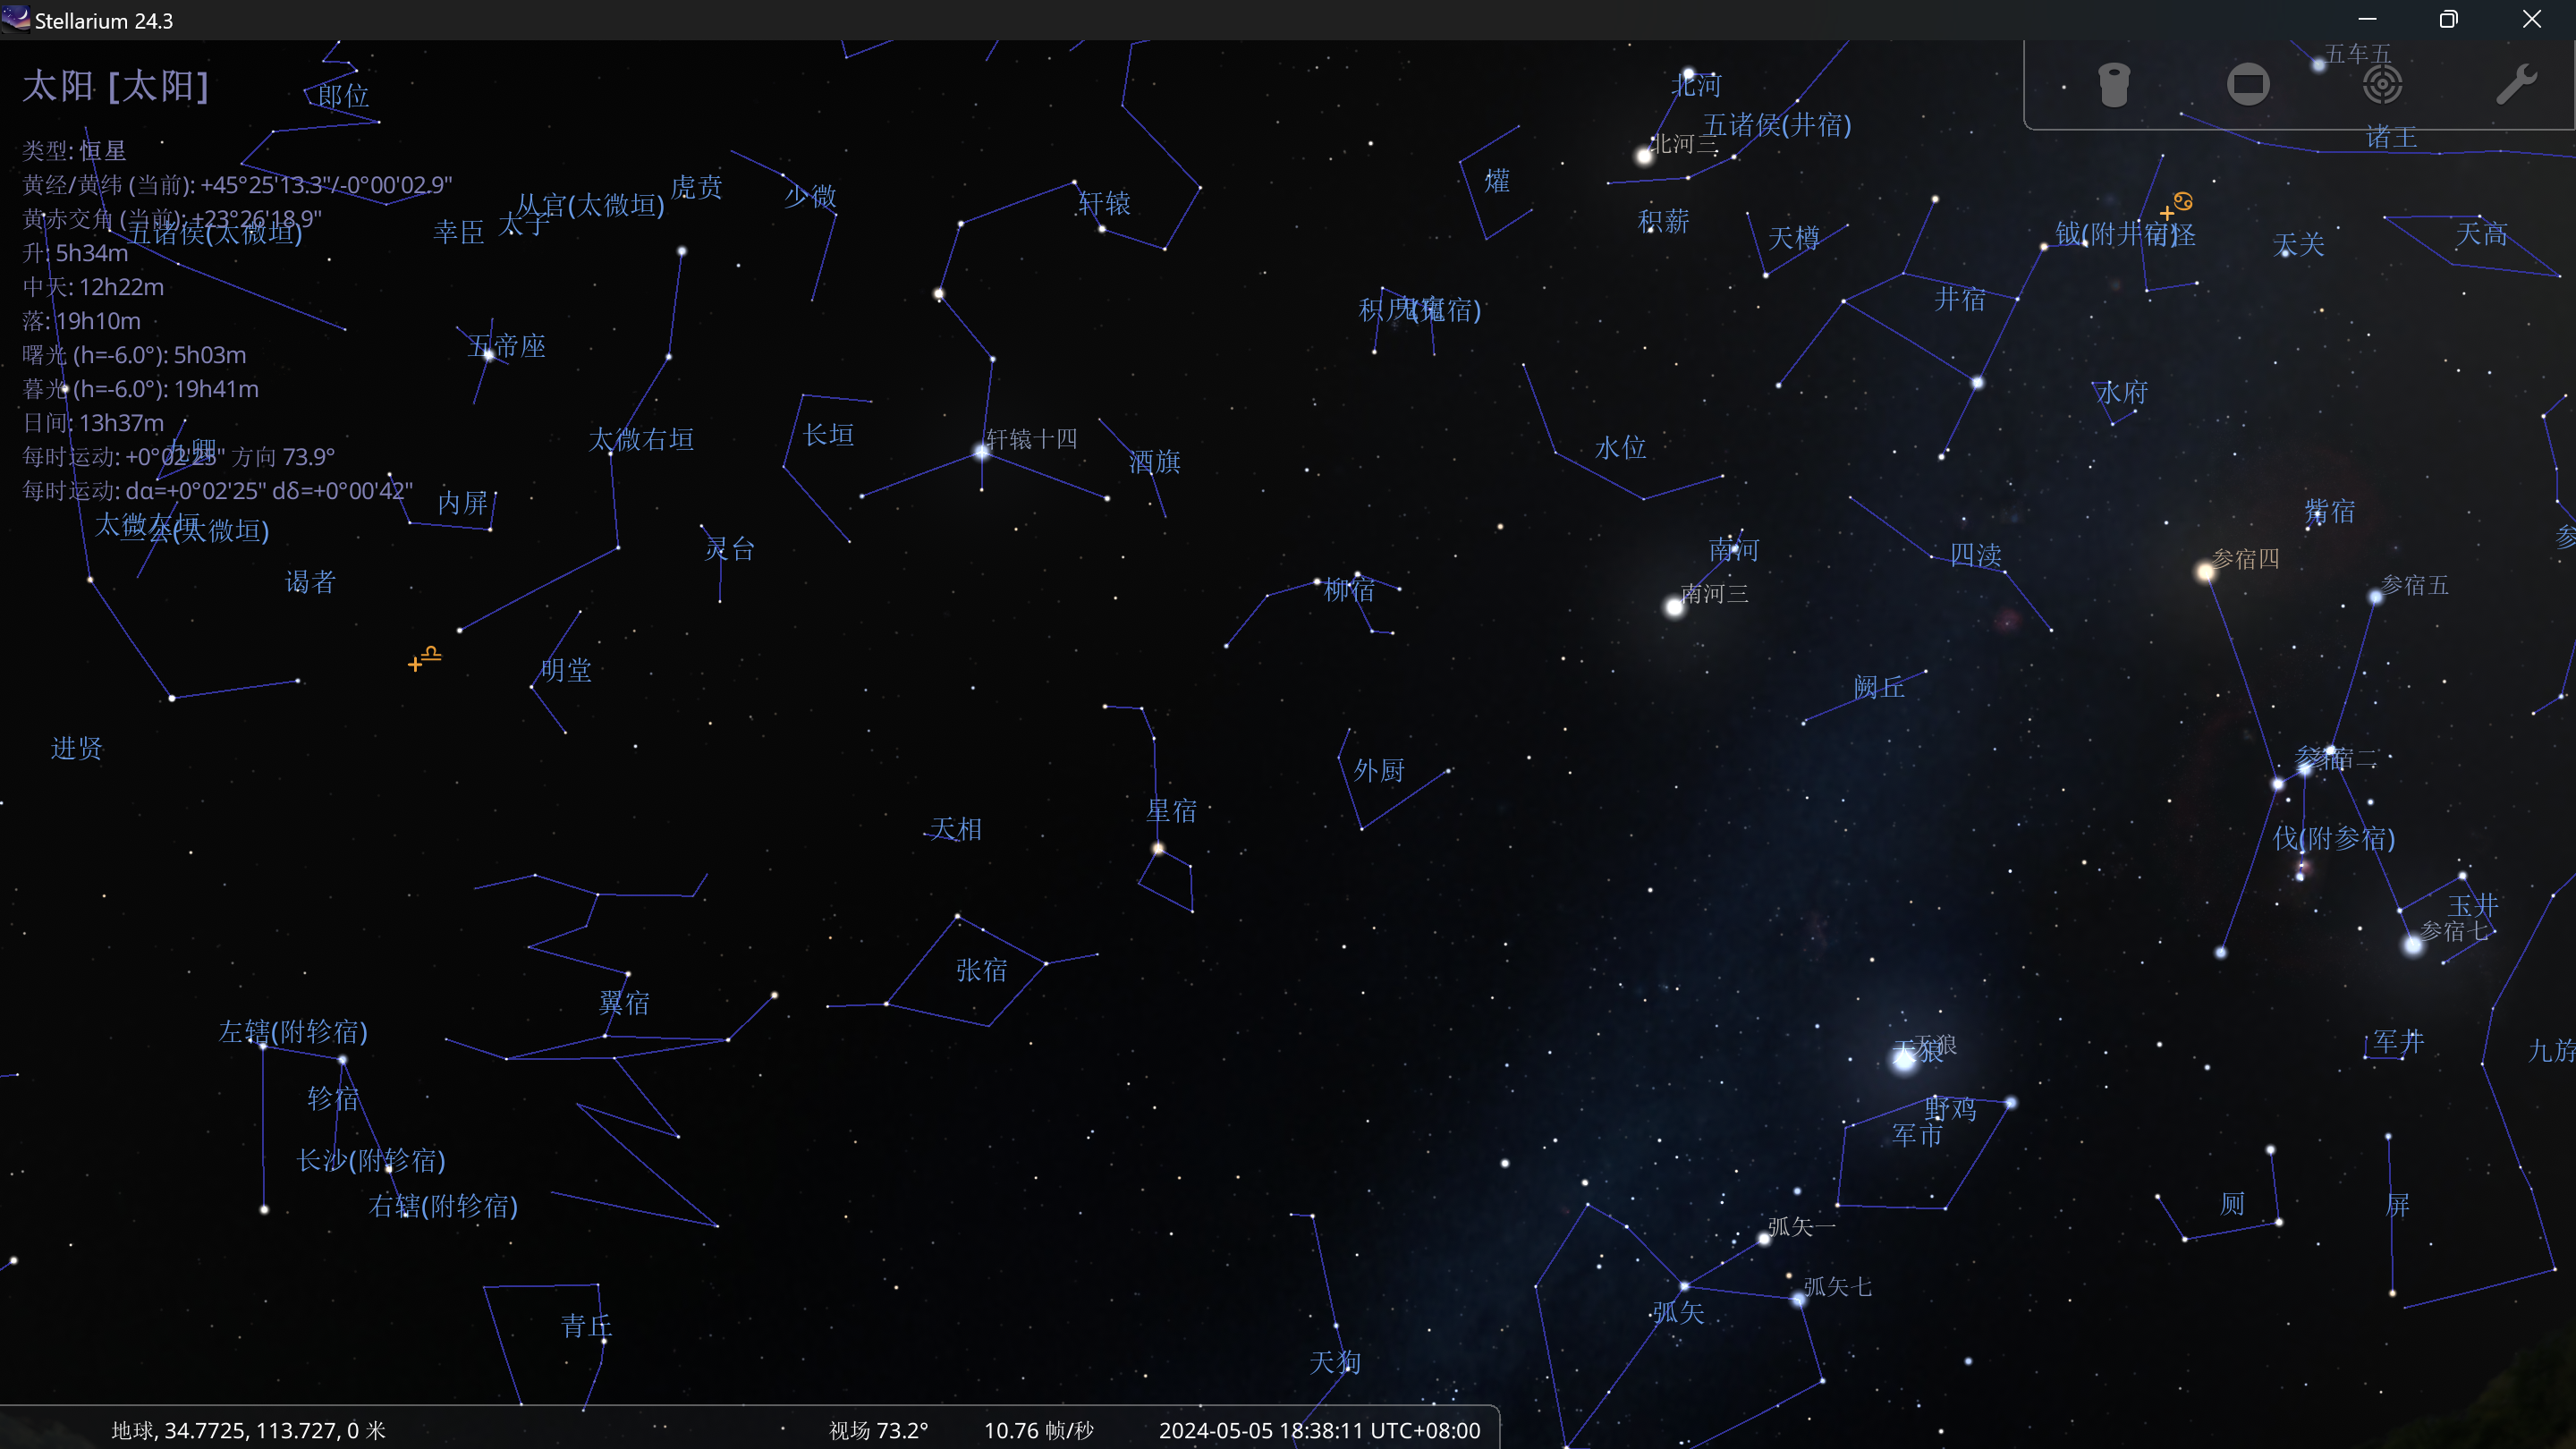Click the location text 地球, 34.7725, 113.727
2576x1449 pixels.
pyautogui.click(x=248, y=1430)
